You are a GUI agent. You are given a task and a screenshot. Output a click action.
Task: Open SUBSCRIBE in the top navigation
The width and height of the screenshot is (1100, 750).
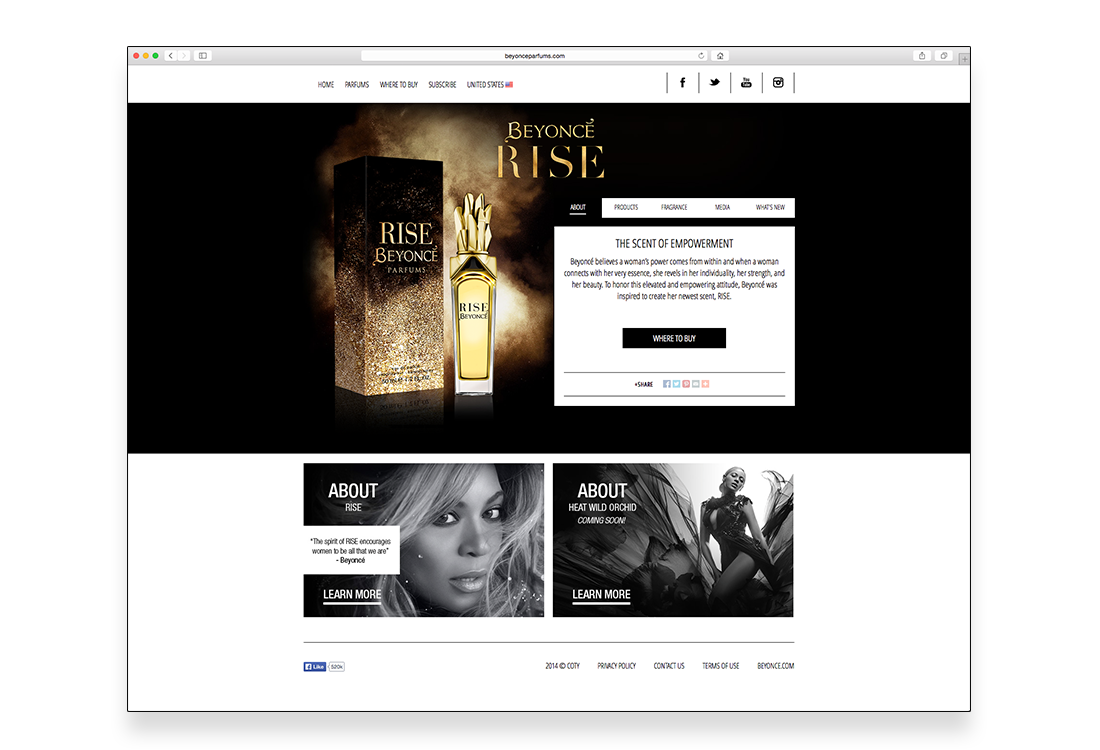(x=442, y=85)
